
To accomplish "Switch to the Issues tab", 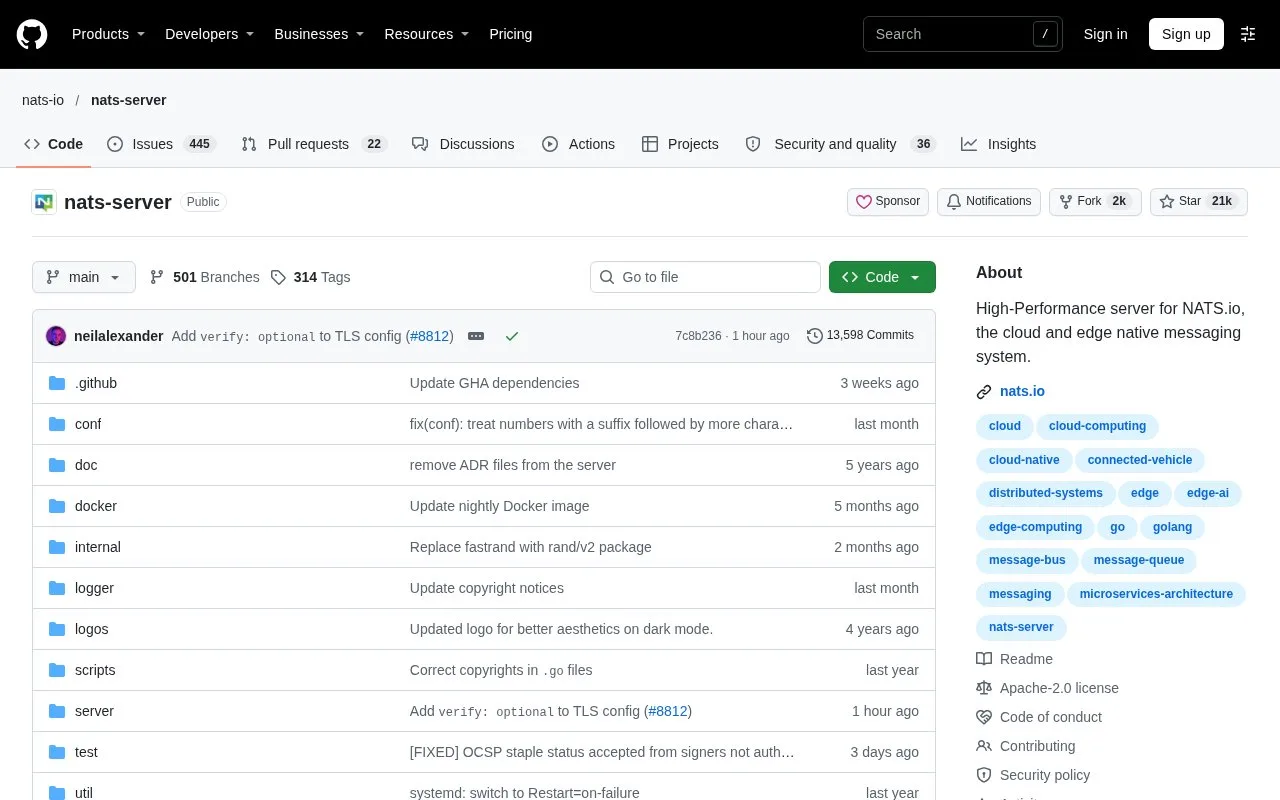I will (160, 144).
